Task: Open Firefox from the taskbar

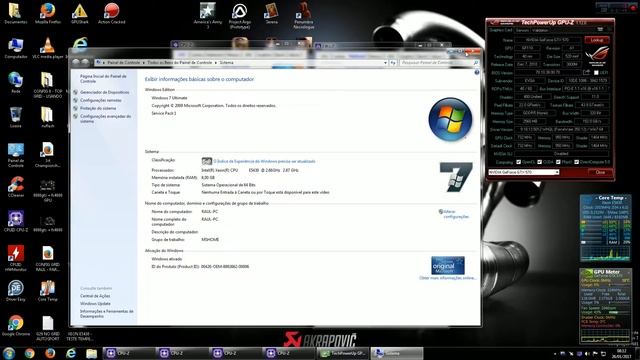Action: tap(50, 353)
